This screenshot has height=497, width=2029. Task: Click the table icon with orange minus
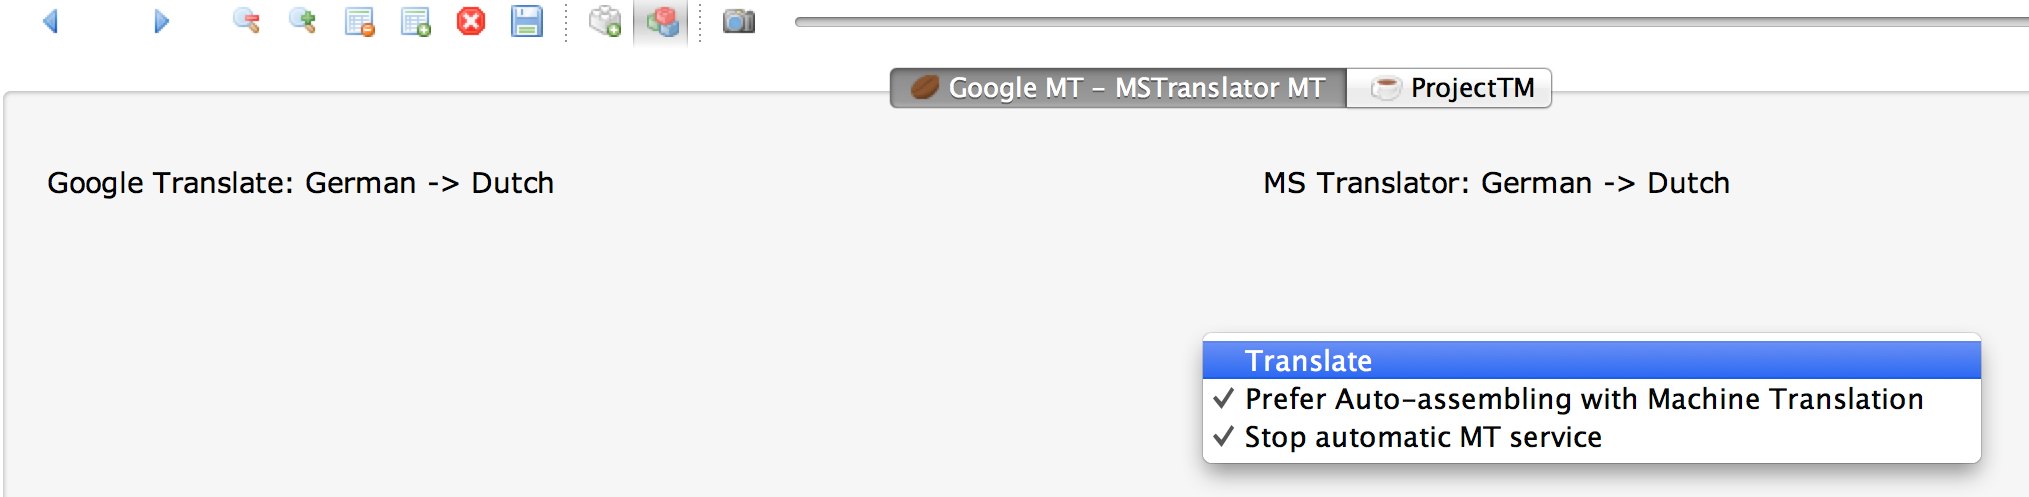(359, 21)
